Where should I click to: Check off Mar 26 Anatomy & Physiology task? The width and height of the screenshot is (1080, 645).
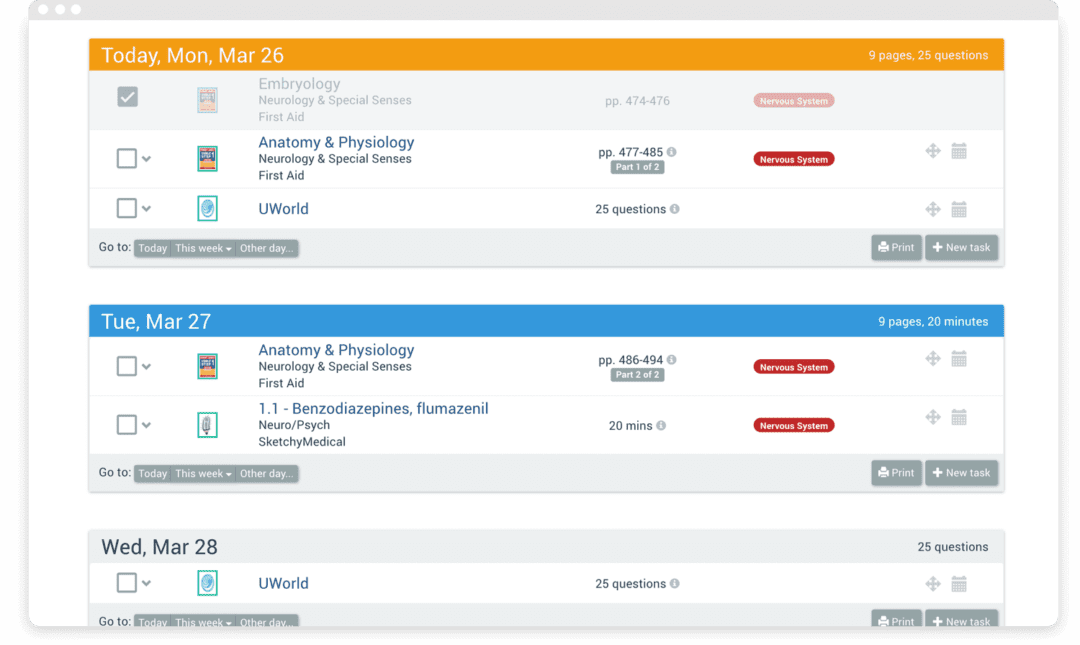(126, 158)
